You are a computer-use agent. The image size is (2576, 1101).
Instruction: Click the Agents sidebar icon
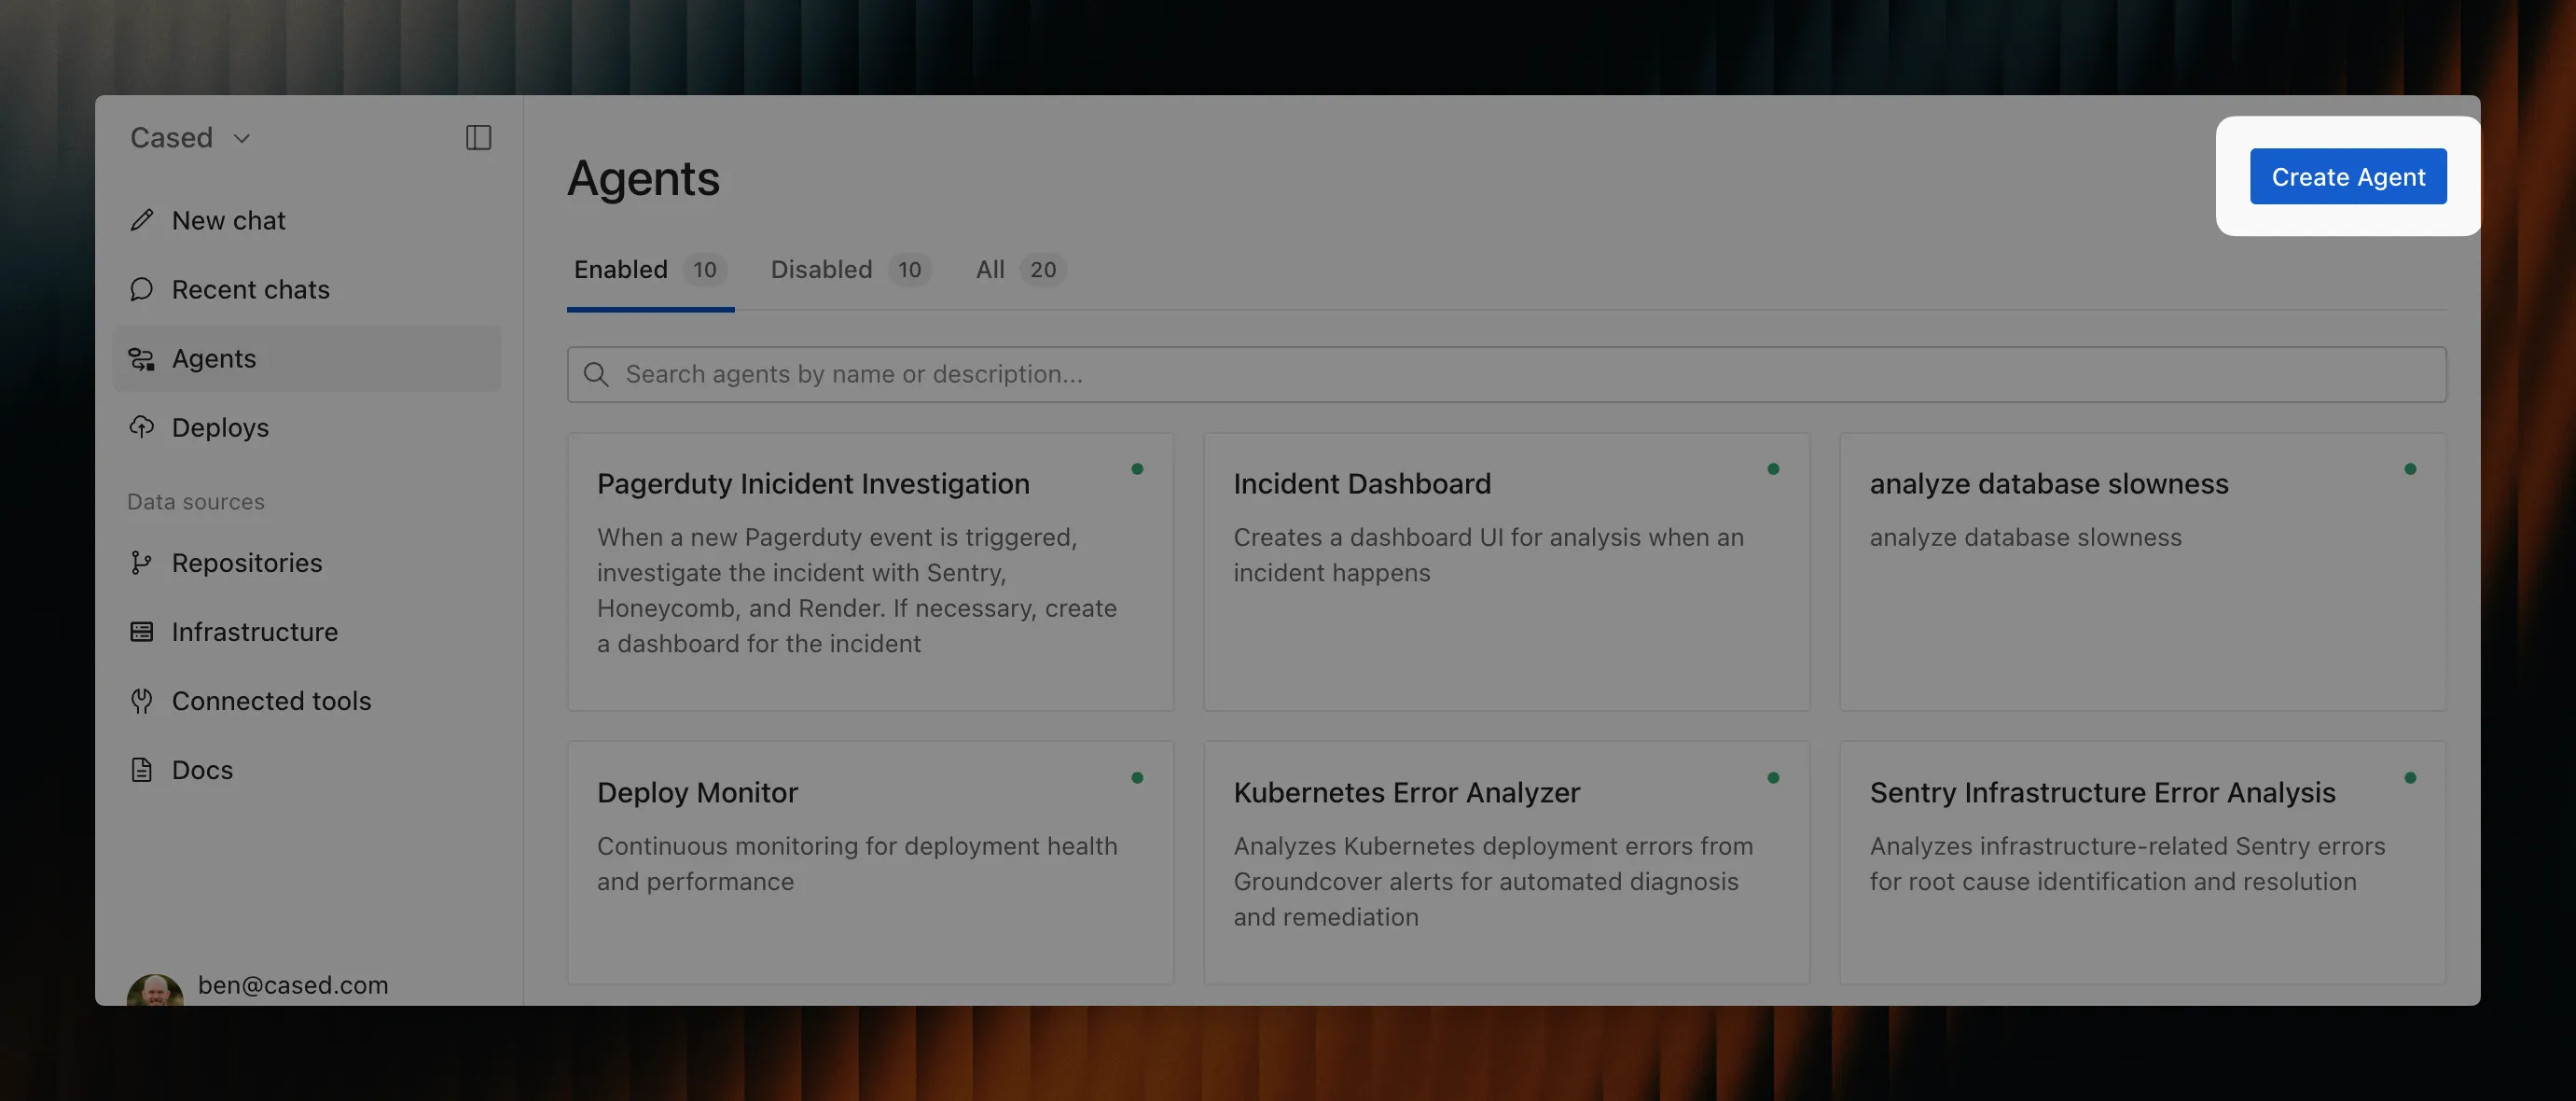pyautogui.click(x=142, y=359)
